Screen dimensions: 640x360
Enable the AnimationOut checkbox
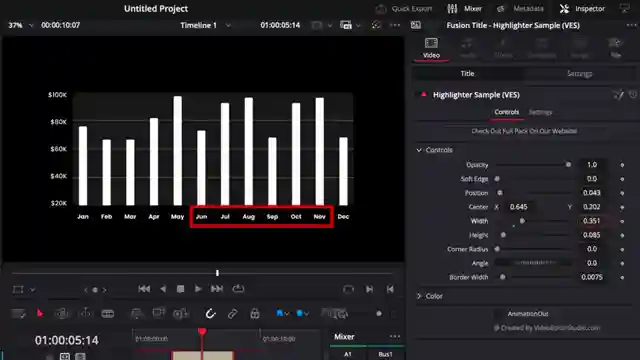[498, 314]
